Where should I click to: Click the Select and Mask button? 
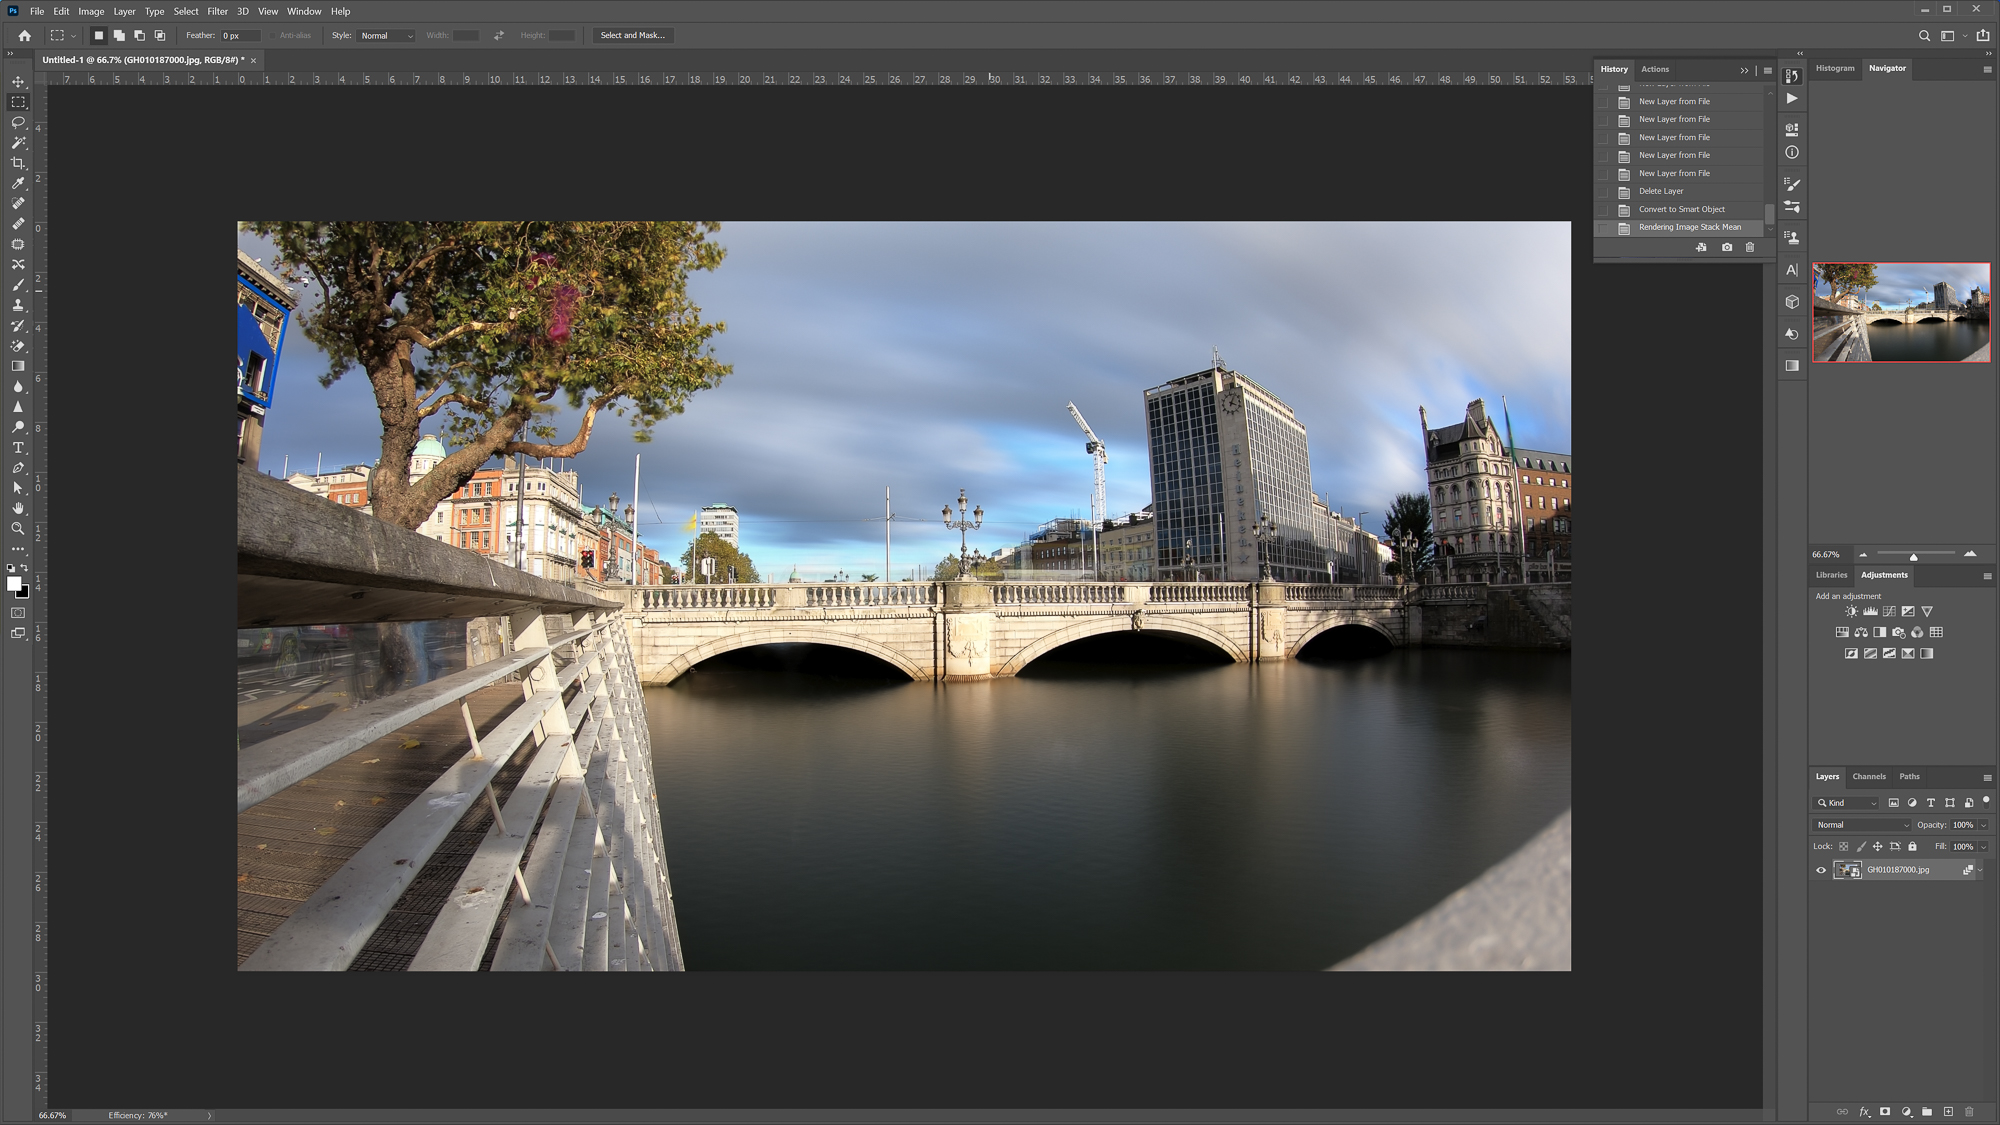click(633, 35)
